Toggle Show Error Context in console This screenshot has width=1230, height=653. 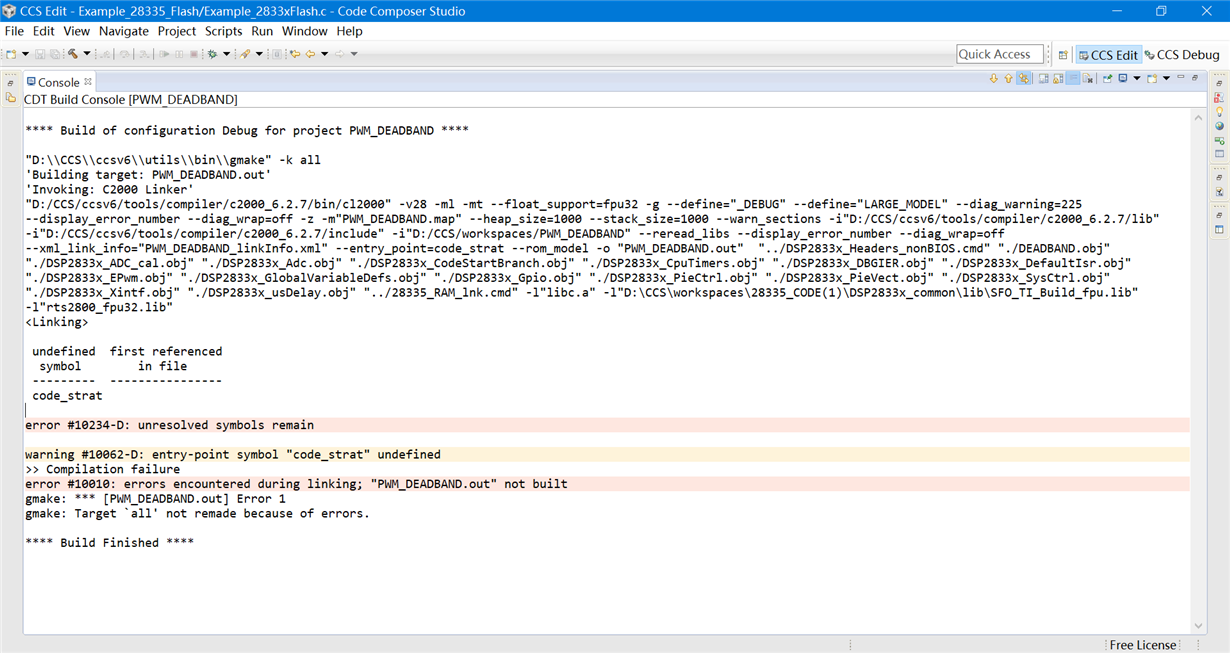(1024, 79)
